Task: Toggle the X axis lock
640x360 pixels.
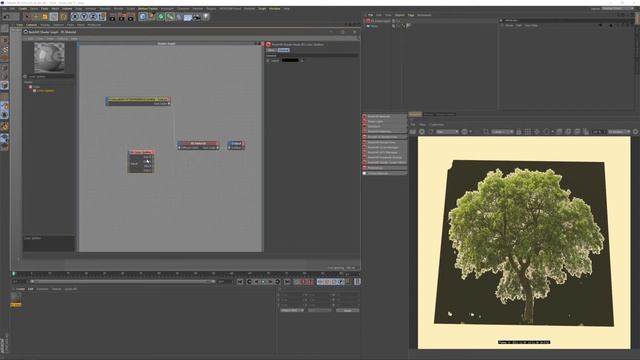Action: coord(75,17)
